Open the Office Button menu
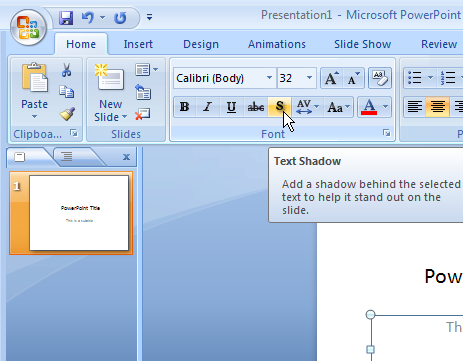The width and height of the screenshot is (463, 361). pos(28,27)
